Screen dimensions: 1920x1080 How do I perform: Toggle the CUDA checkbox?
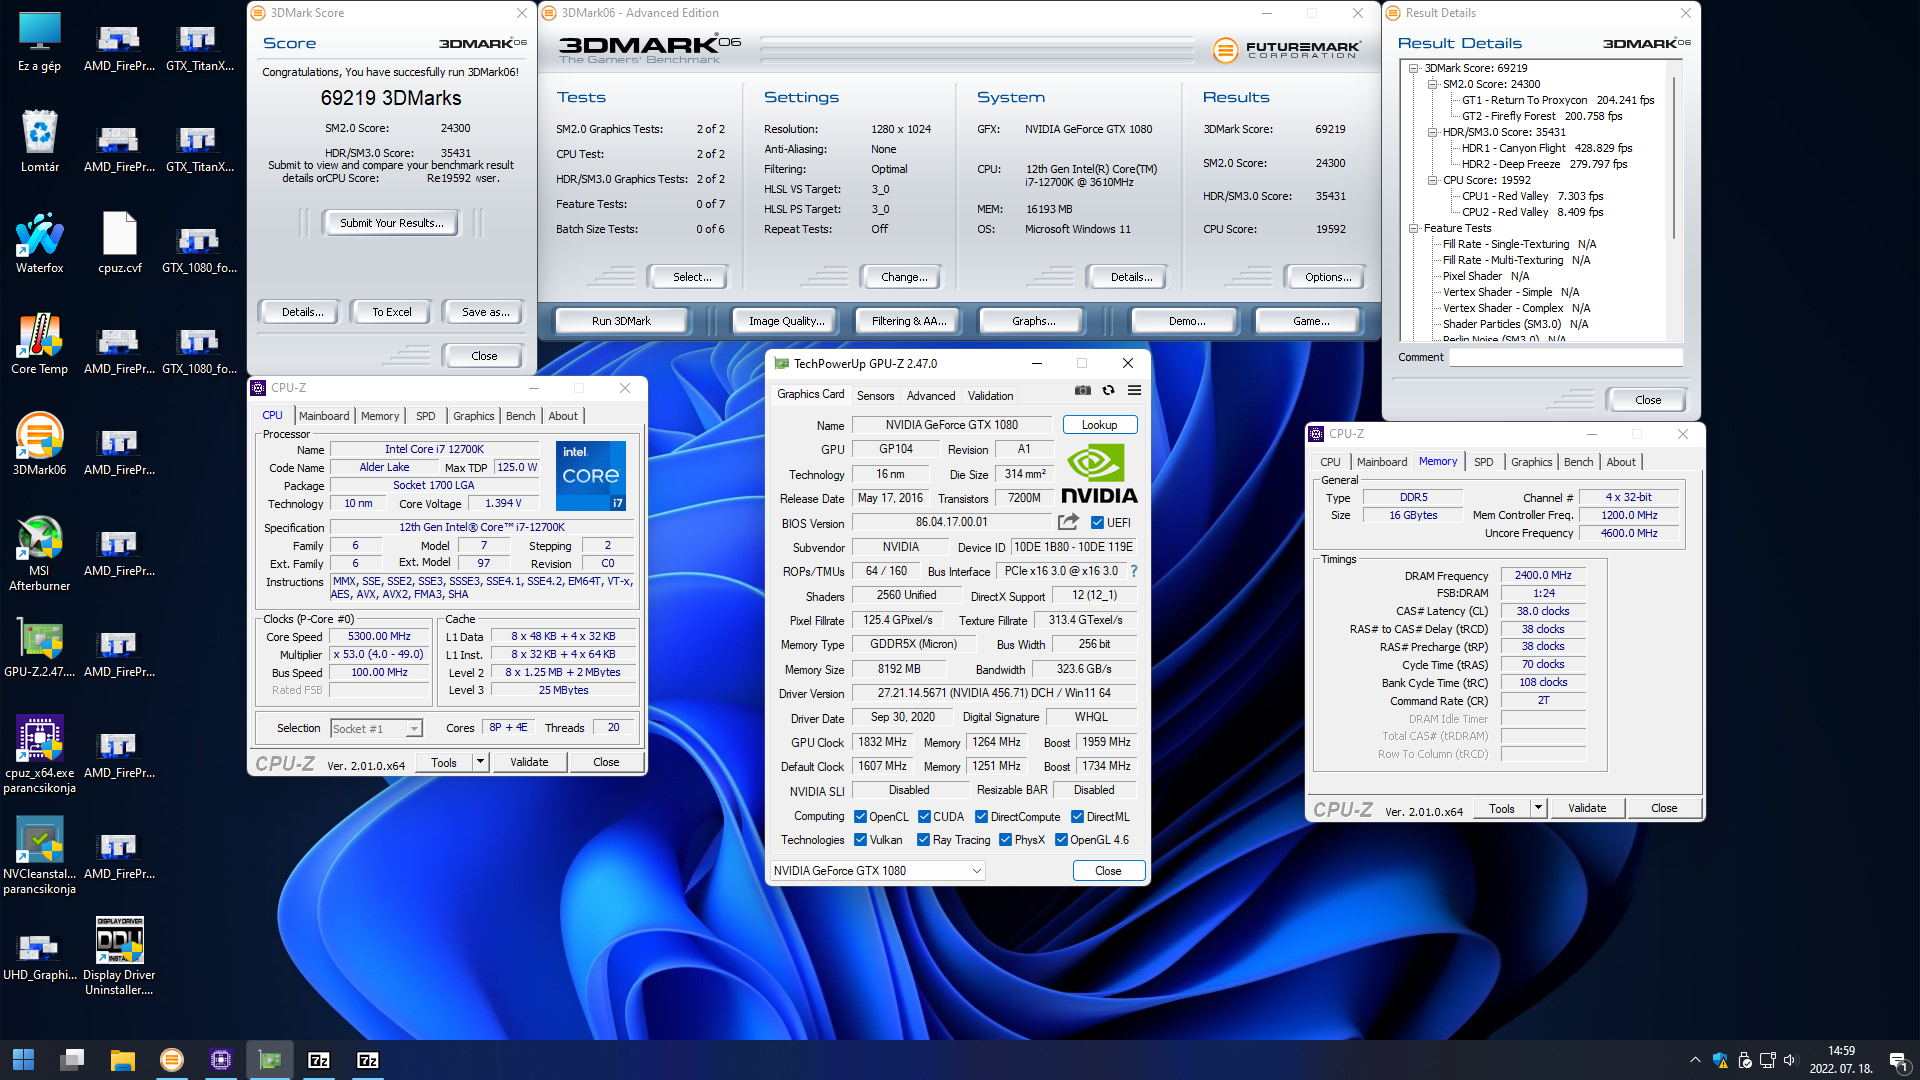[x=924, y=816]
